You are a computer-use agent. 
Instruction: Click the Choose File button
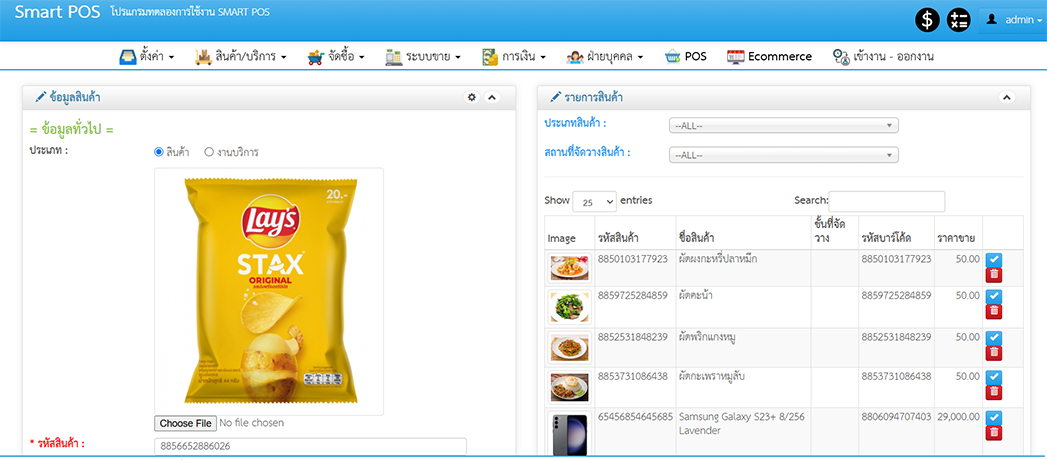tap(185, 423)
